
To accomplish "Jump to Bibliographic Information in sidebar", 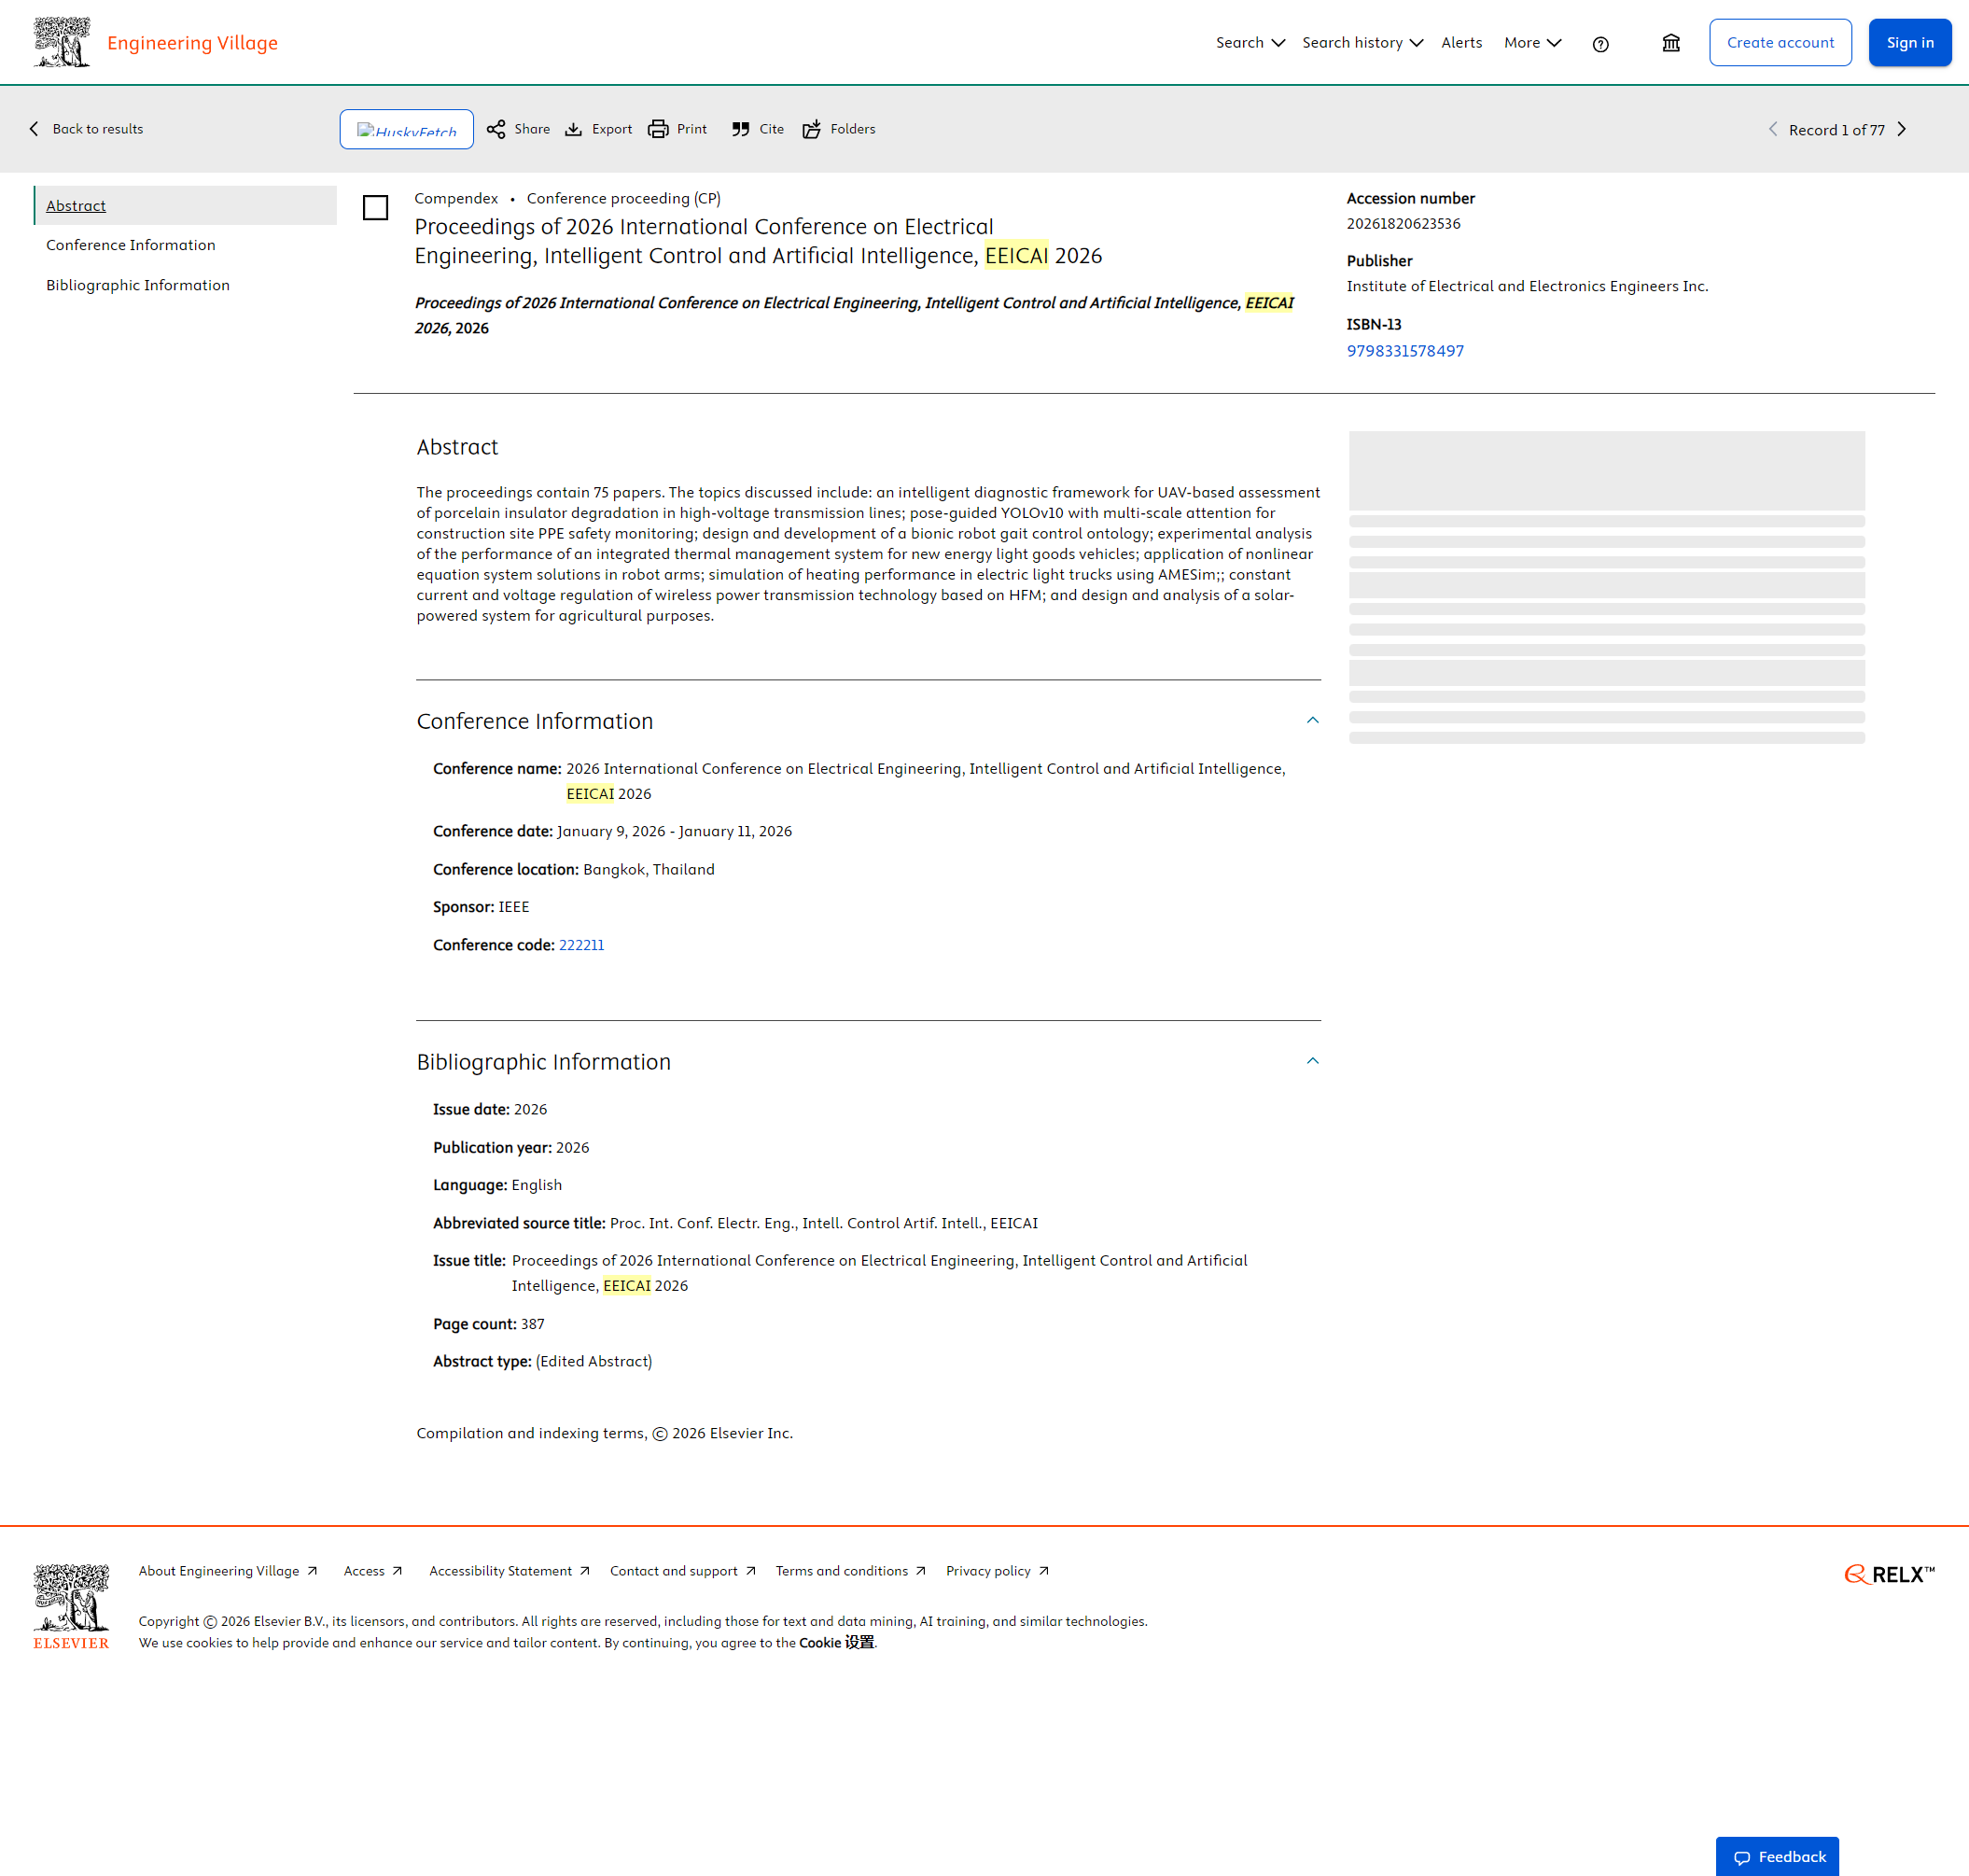I will tap(138, 285).
